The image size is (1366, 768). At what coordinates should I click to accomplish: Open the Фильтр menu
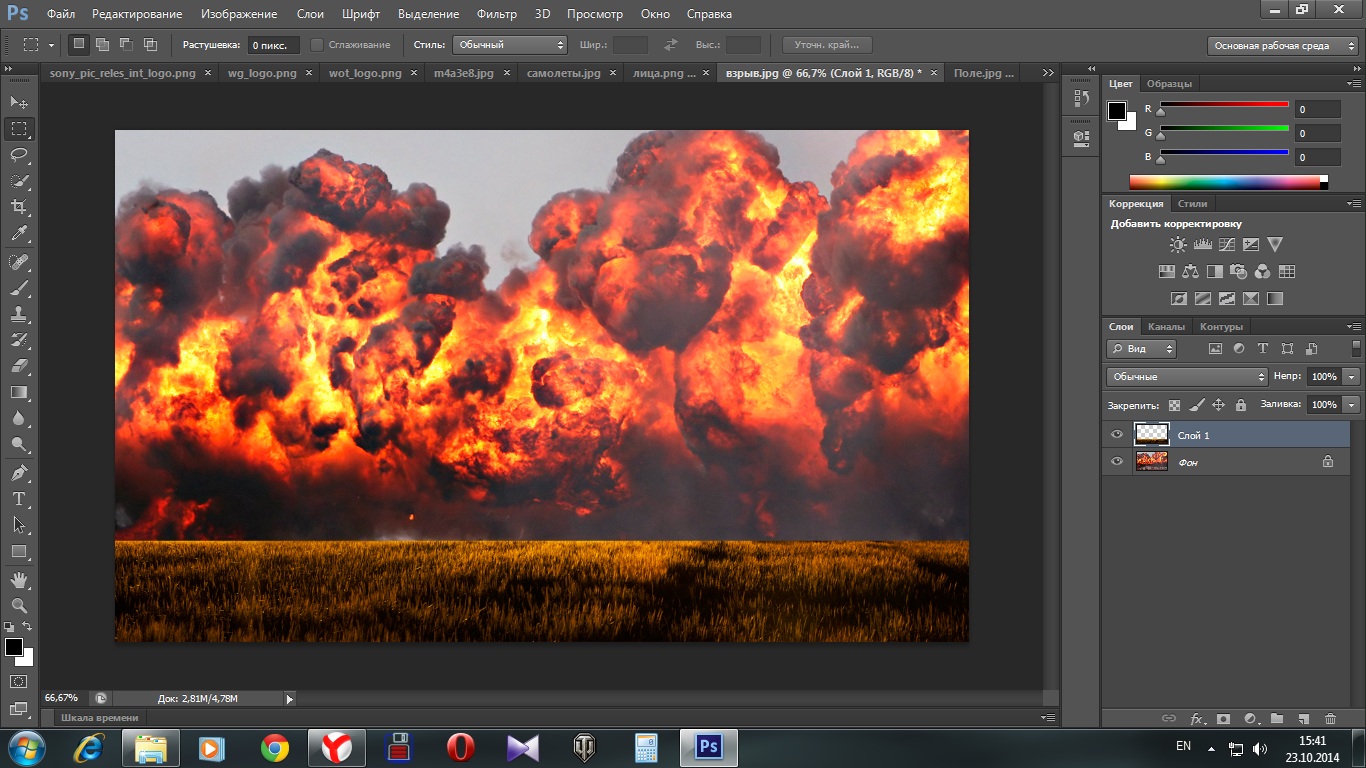coord(496,14)
